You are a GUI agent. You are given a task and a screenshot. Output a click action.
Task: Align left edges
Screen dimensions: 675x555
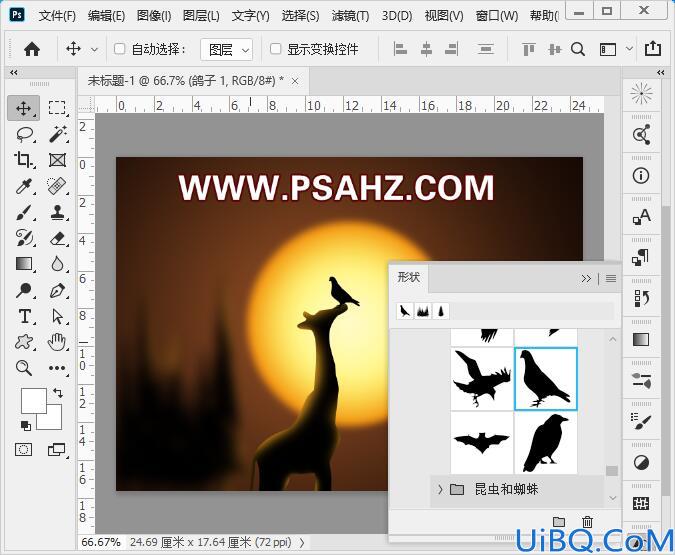click(x=400, y=49)
